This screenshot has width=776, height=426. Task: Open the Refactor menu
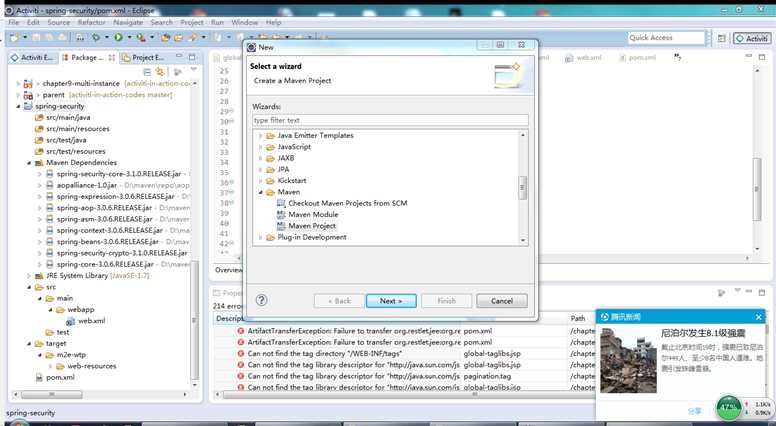point(92,22)
